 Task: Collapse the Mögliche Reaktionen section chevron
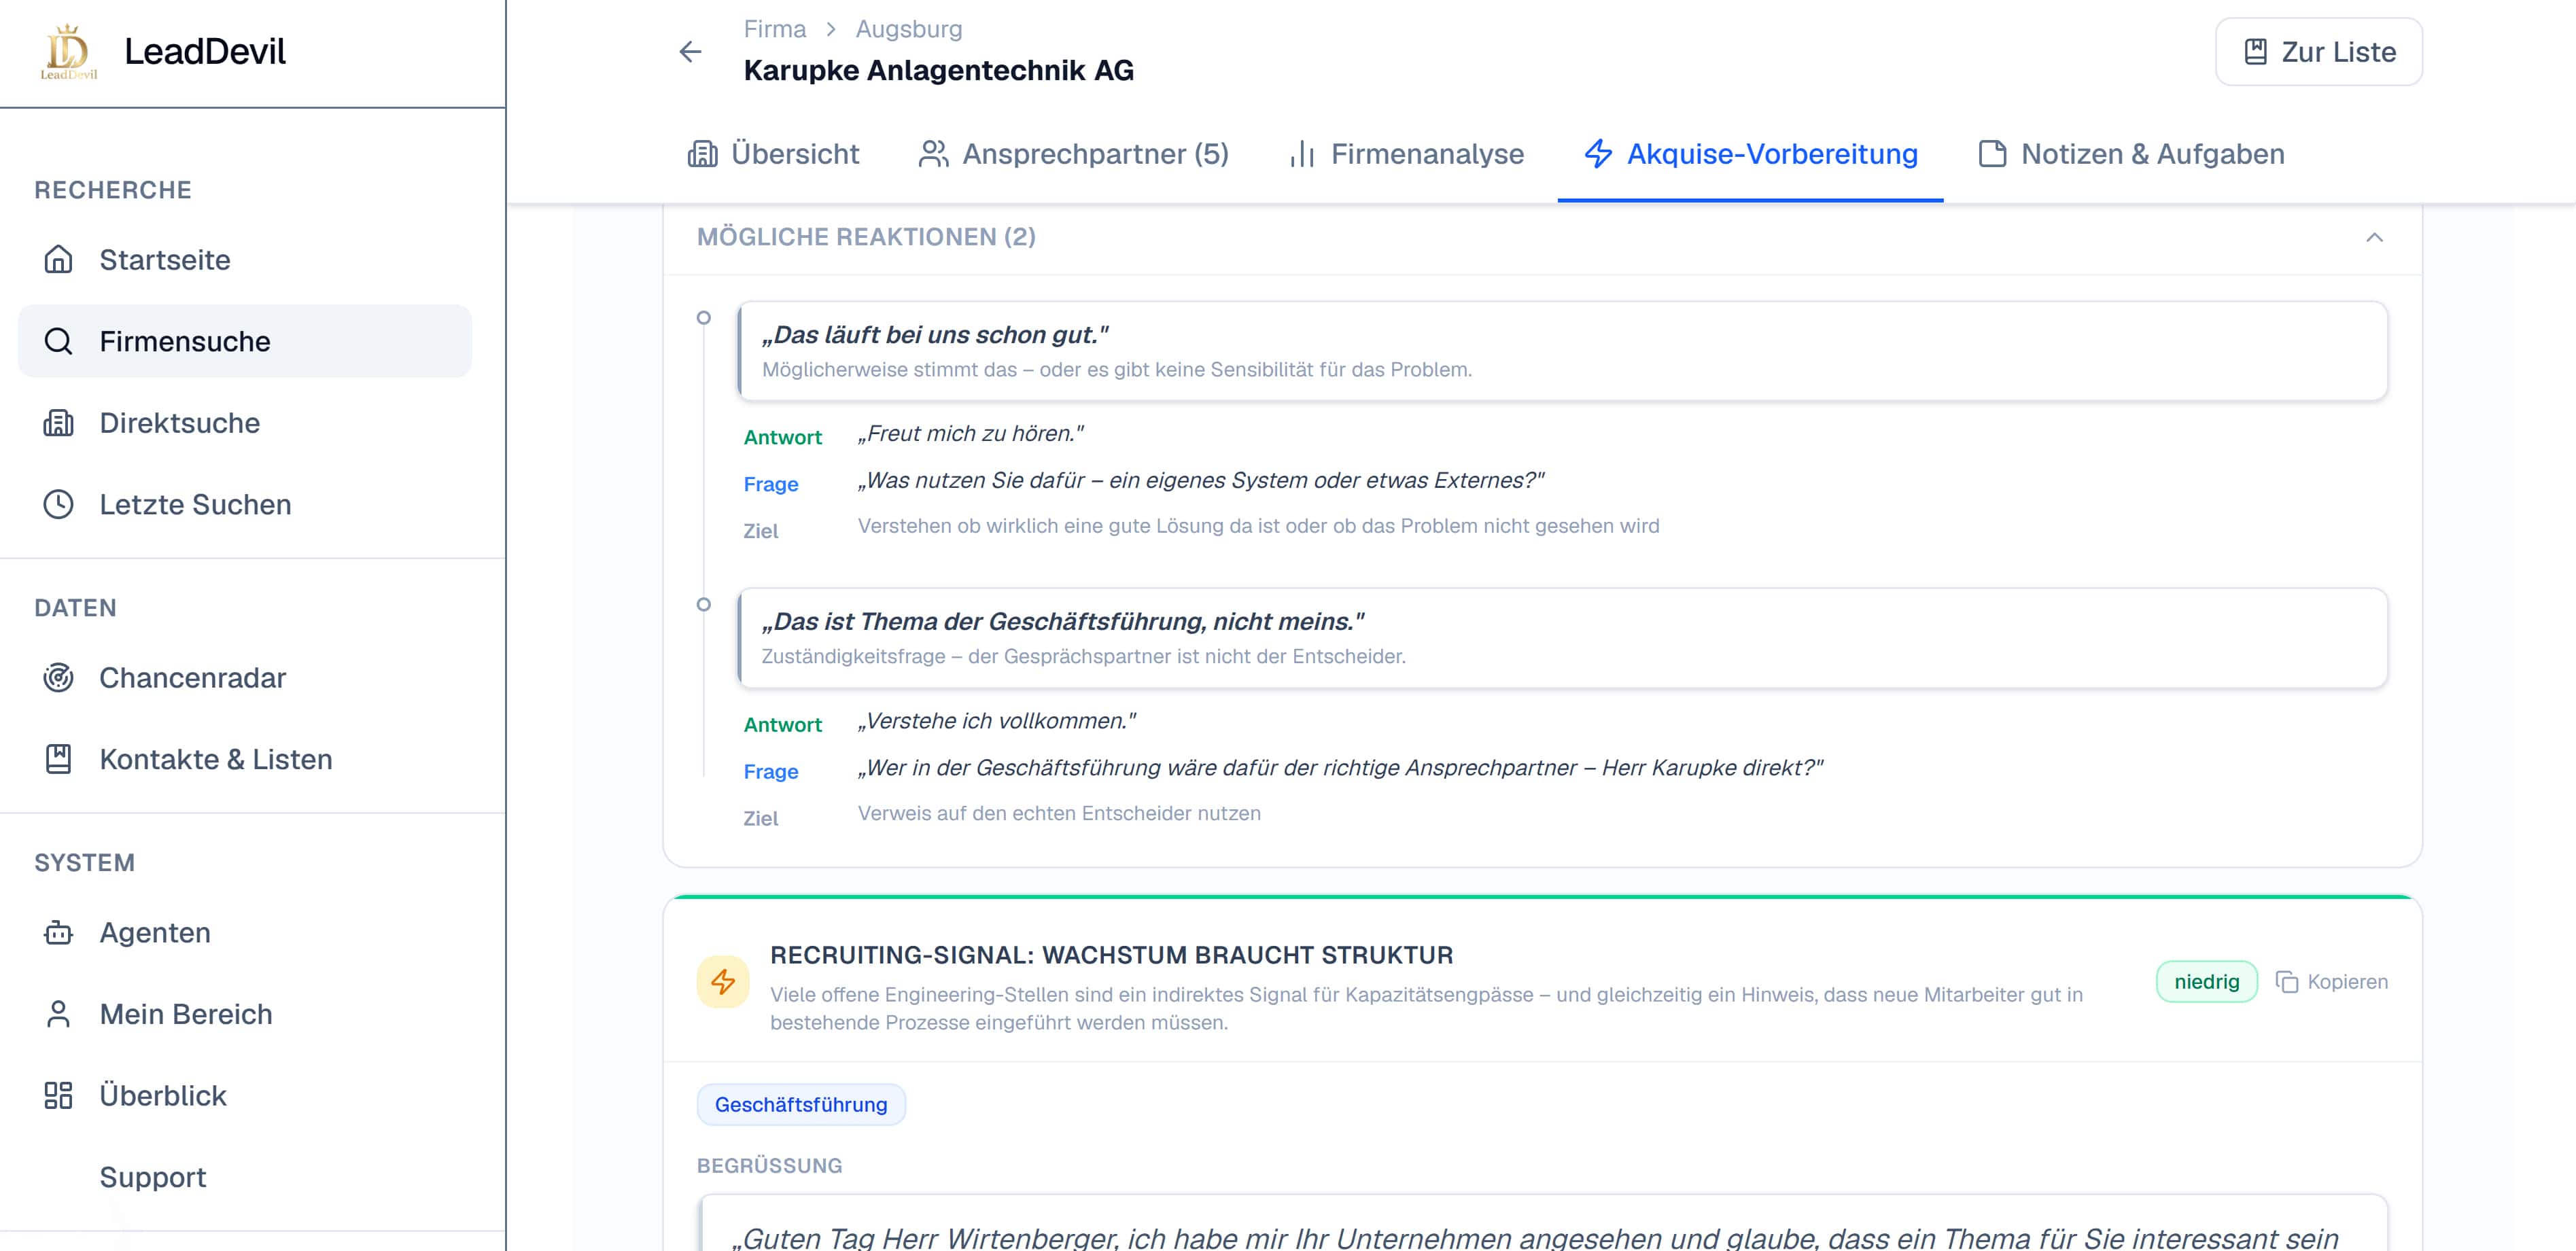[2374, 237]
